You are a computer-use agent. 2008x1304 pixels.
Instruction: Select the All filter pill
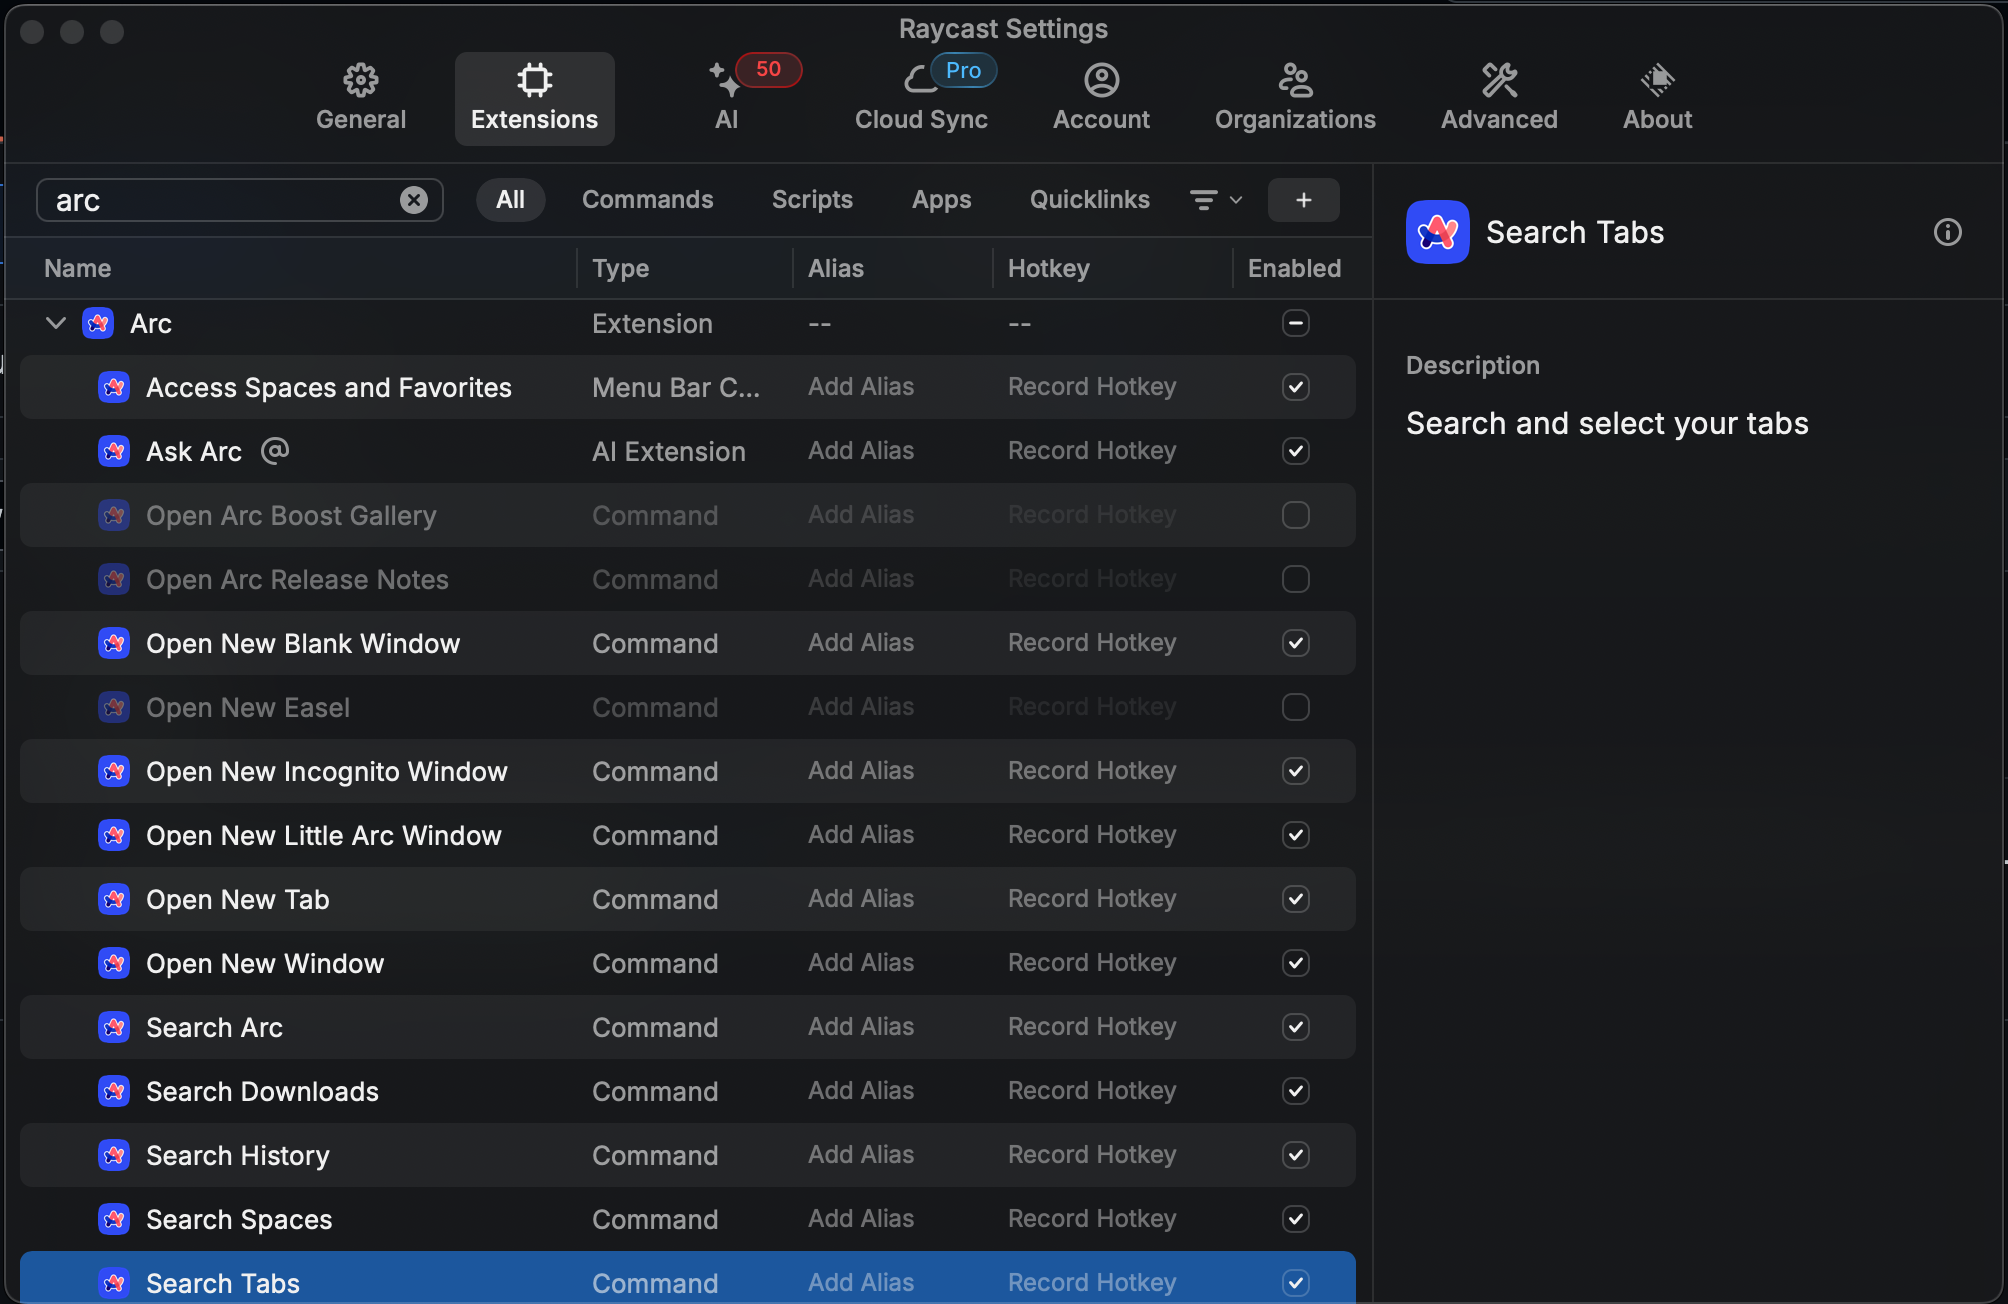tap(510, 200)
